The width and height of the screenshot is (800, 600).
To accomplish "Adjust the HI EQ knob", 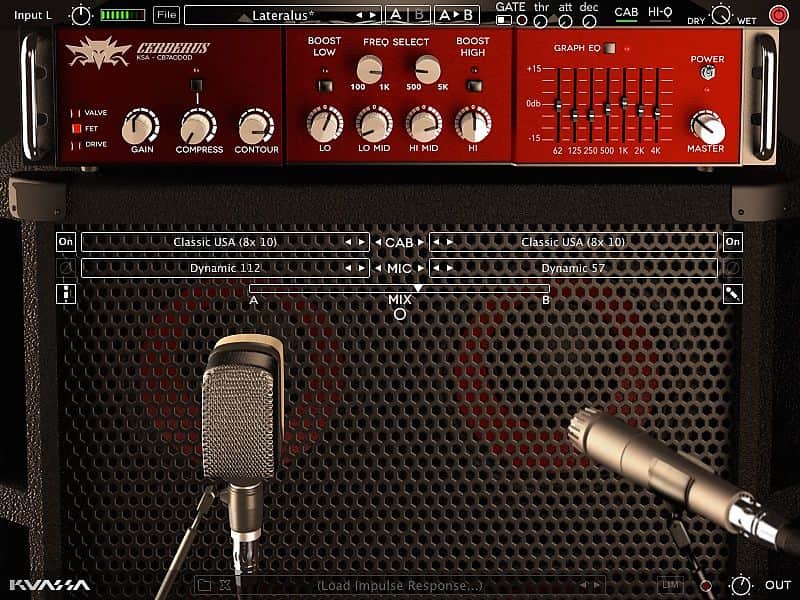I will (x=473, y=124).
